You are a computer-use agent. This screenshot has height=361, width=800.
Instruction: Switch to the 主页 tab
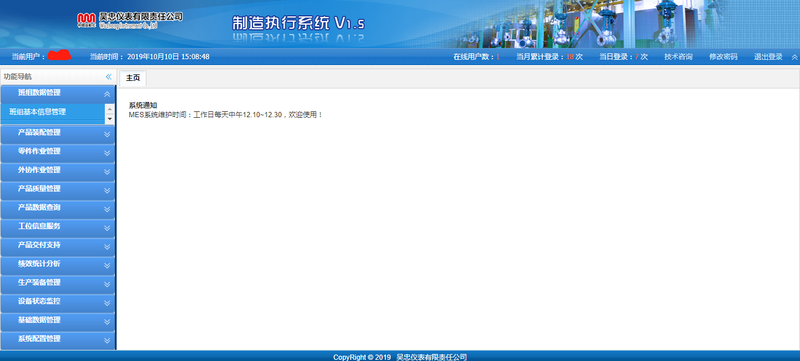133,78
